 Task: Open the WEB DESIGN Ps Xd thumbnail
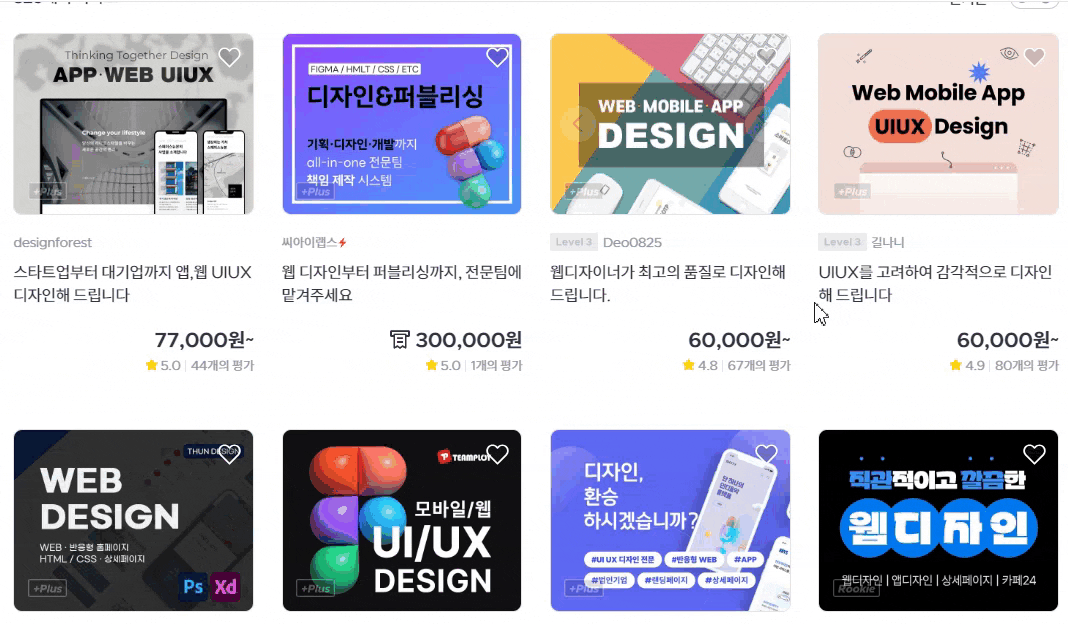[134, 520]
